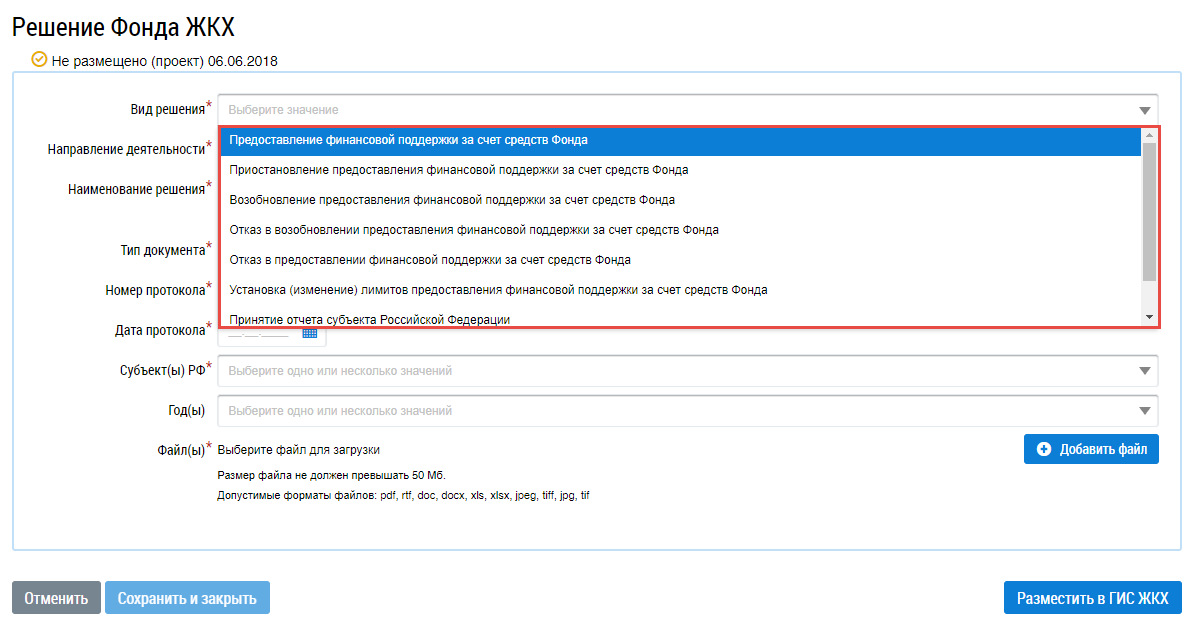Open the Субъект(ы) РФ dropdown

point(687,371)
